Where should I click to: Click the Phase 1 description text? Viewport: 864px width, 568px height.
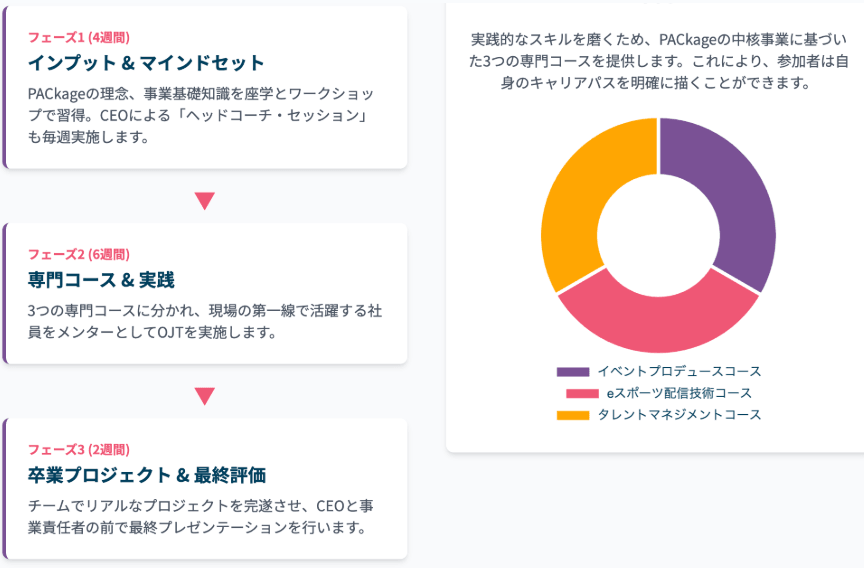tap(202, 115)
